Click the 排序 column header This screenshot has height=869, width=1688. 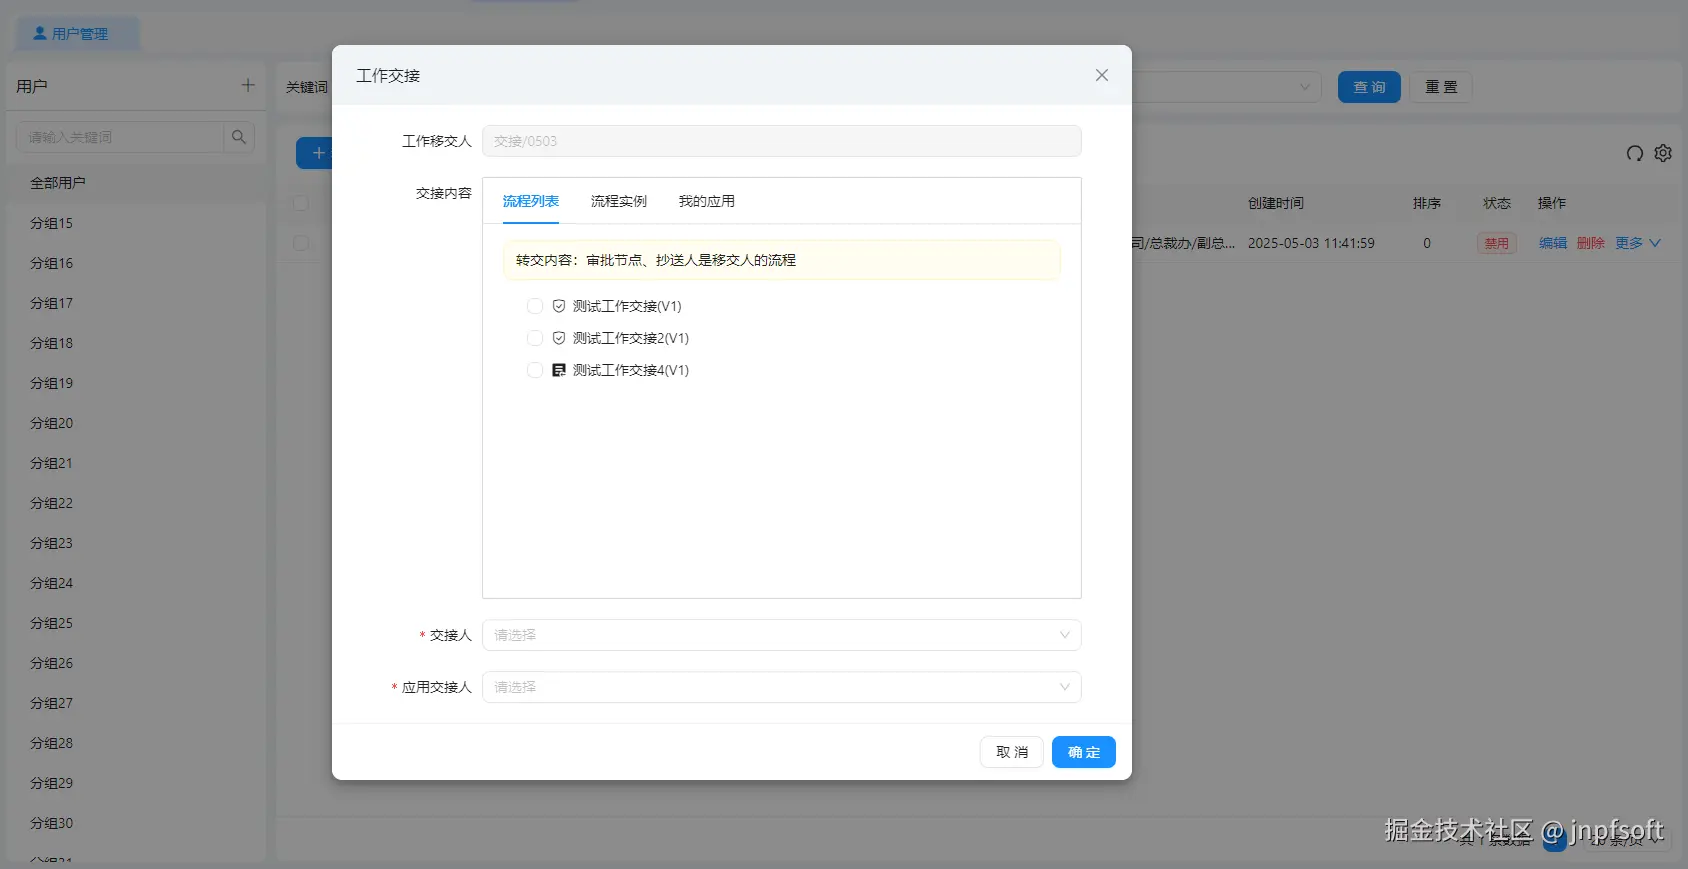[1427, 203]
